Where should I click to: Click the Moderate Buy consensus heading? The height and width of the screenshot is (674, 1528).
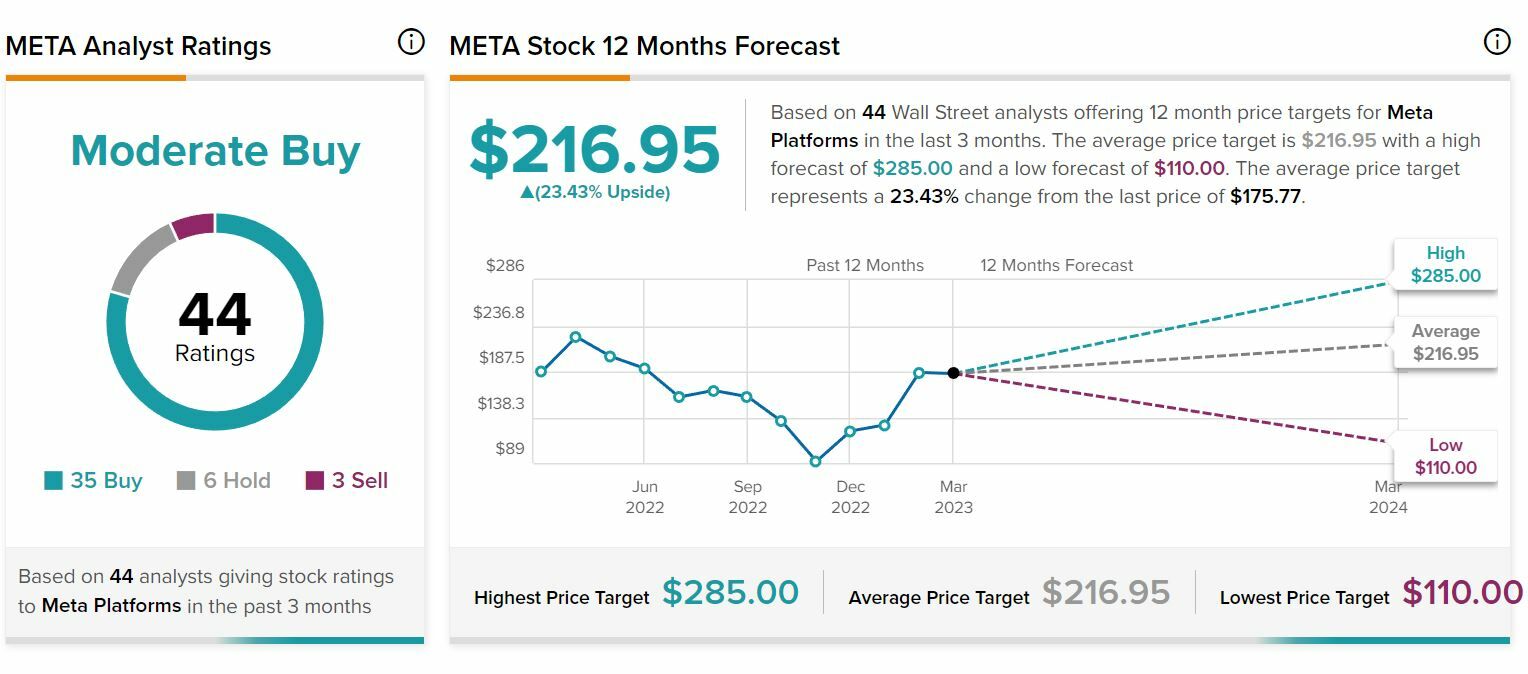(x=215, y=151)
